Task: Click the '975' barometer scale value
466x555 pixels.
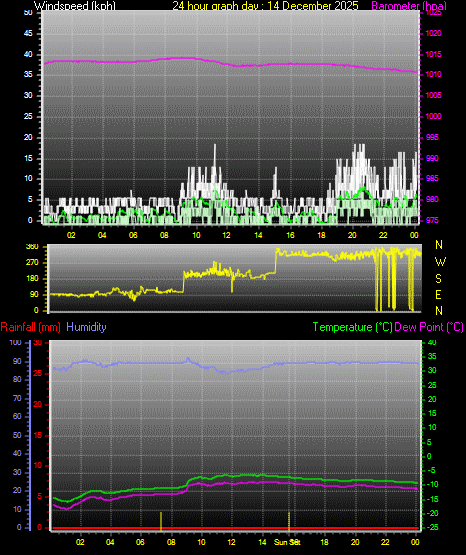Action: coord(432,220)
